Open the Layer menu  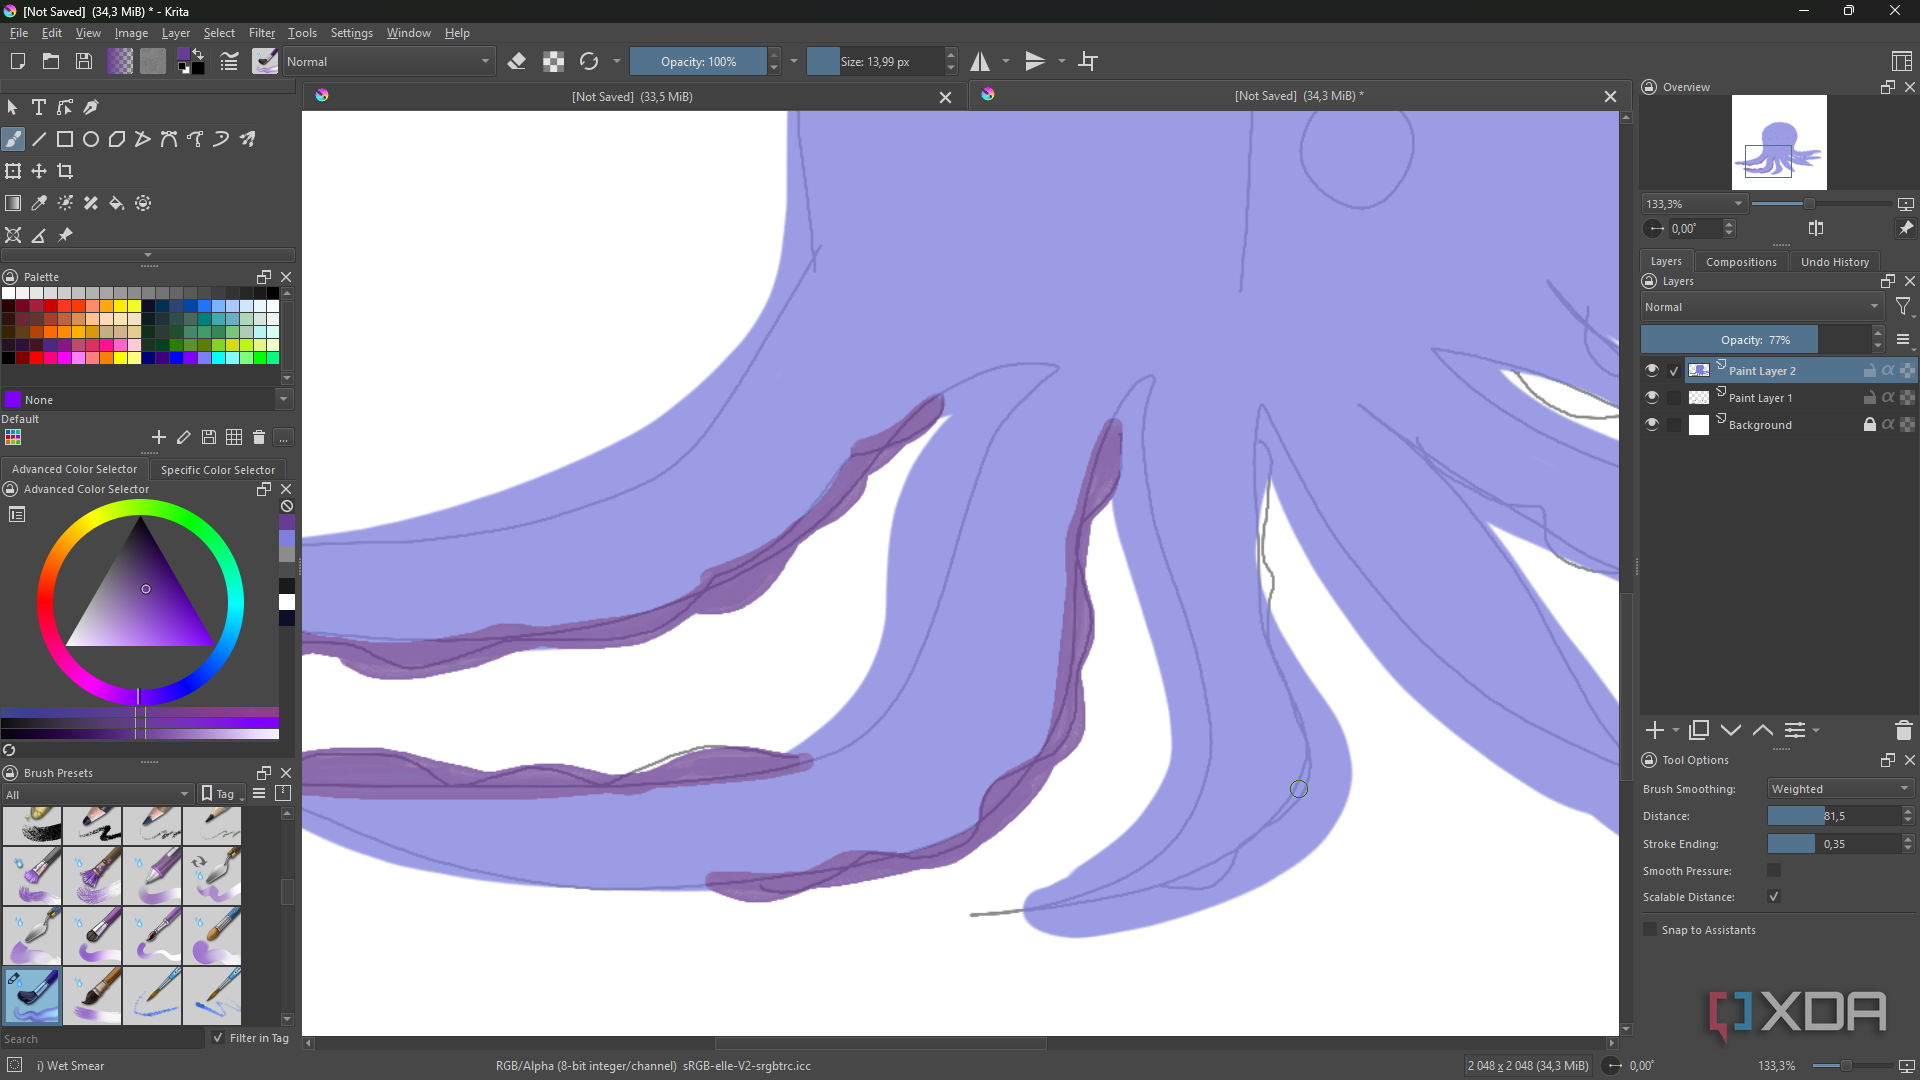pos(175,32)
